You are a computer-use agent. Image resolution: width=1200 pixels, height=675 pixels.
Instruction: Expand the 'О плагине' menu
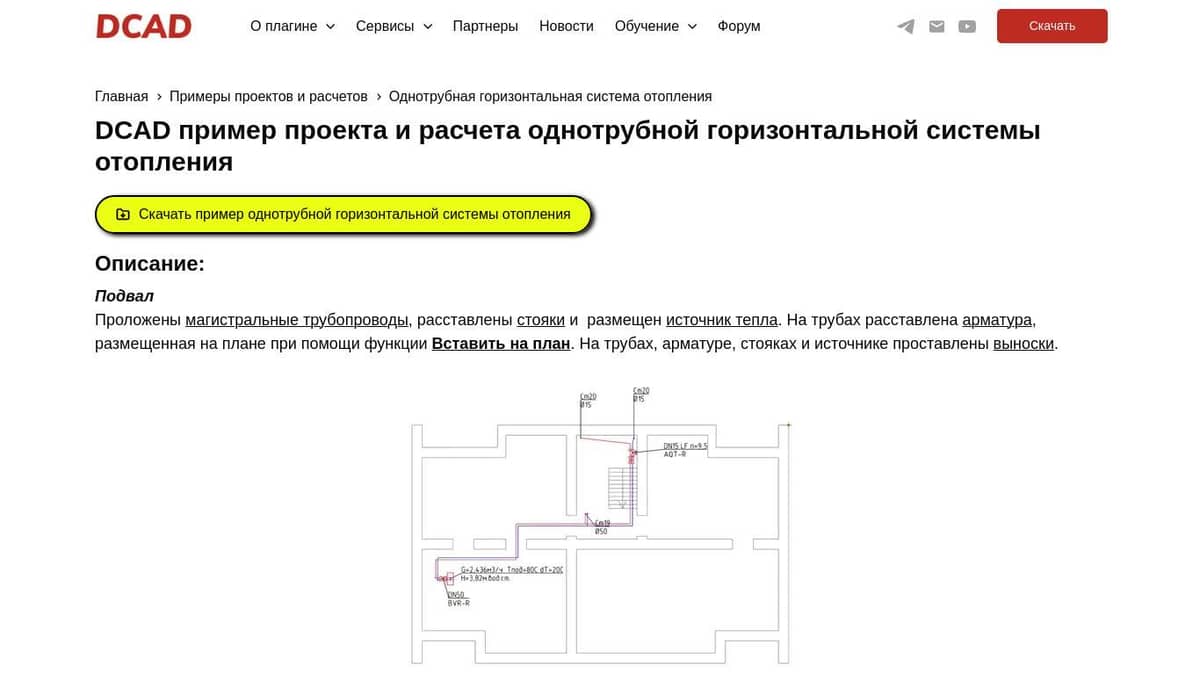pos(292,26)
